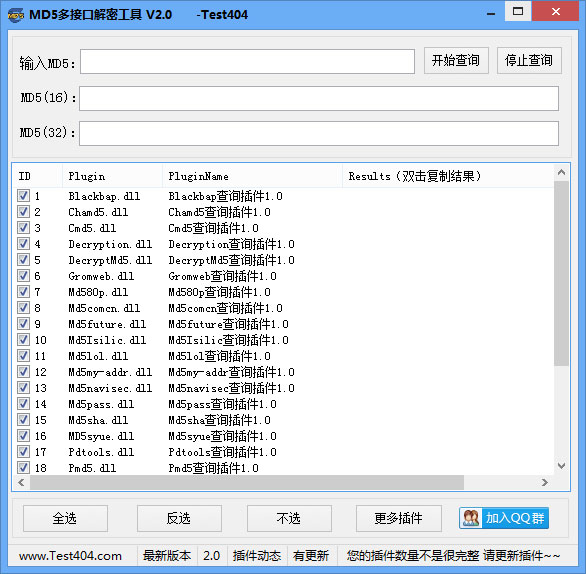This screenshot has width=586, height=574.
Task: Click the www.Test404.com status bar link
Action: point(70,556)
